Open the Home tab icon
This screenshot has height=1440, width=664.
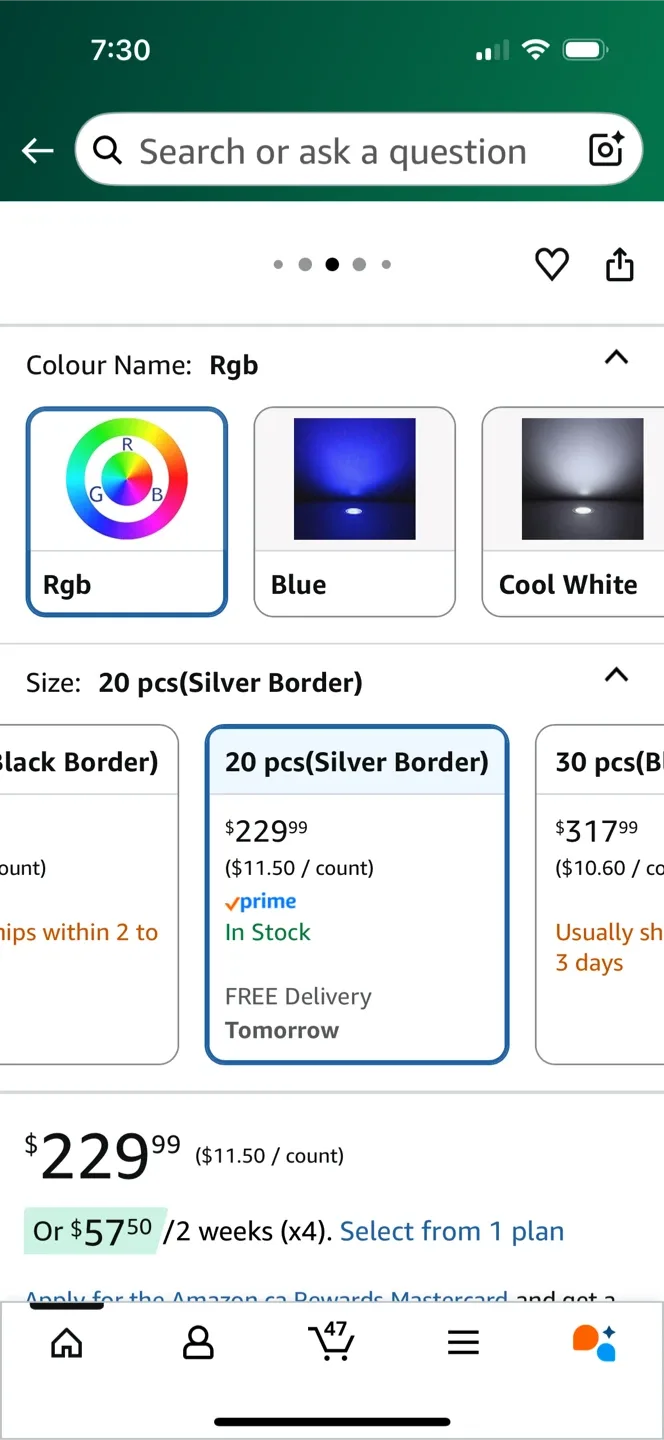pyautogui.click(x=66, y=1343)
